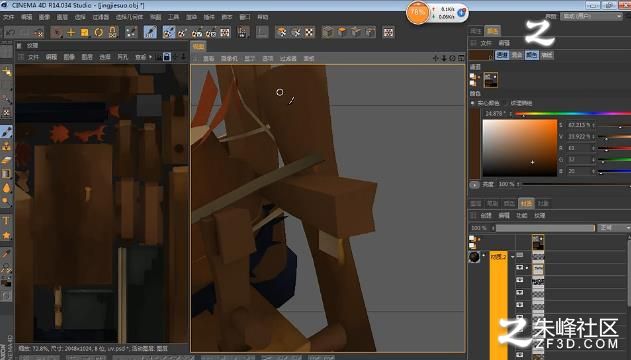Click the blue lock icon in texture panel menu bar
Viewport: 631px width, 360px height.
pyautogui.click(x=167, y=57)
